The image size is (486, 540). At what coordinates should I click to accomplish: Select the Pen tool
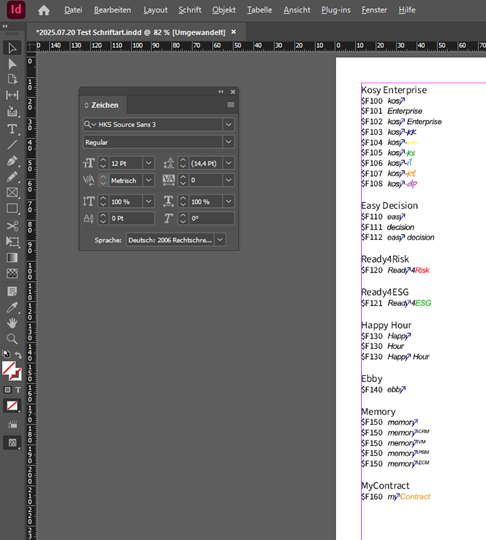[x=12, y=161]
